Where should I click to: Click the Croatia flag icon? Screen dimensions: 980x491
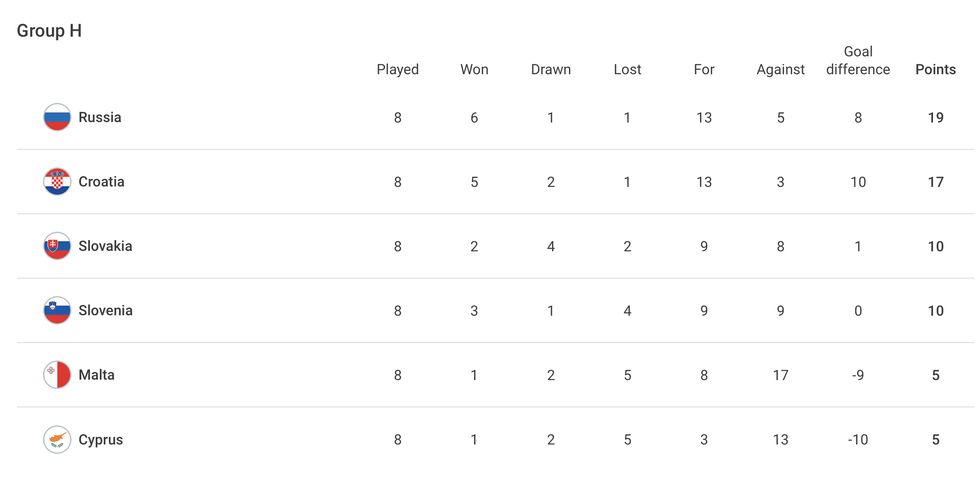[57, 182]
